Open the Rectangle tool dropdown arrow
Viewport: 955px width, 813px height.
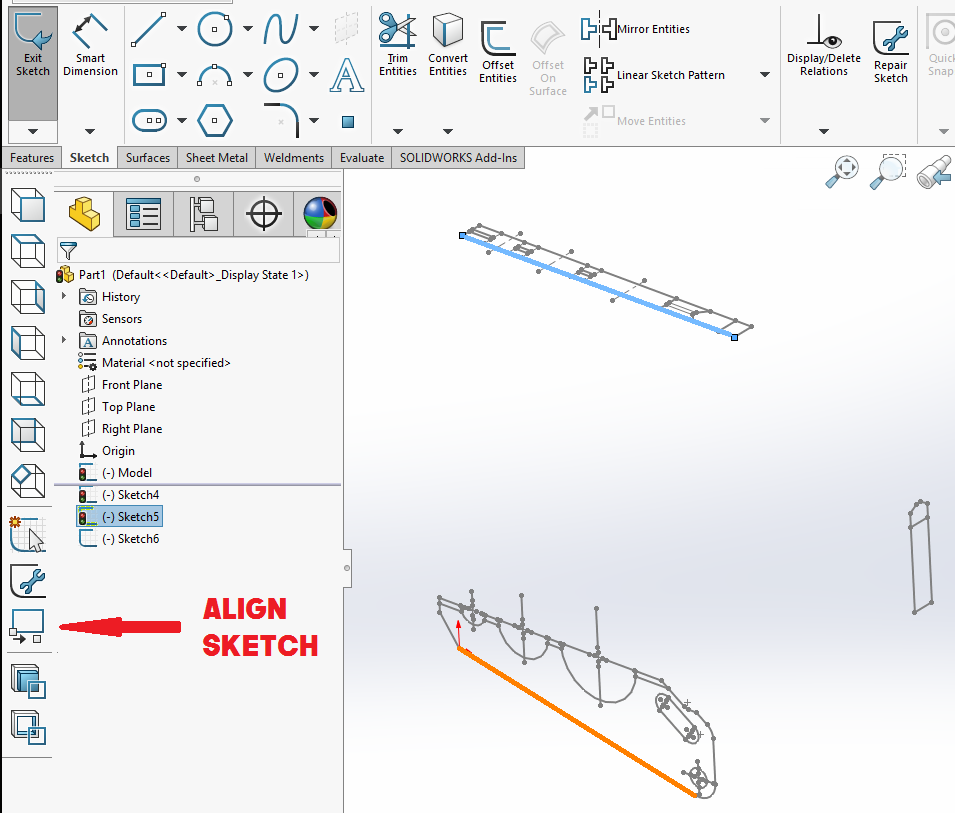coord(182,75)
